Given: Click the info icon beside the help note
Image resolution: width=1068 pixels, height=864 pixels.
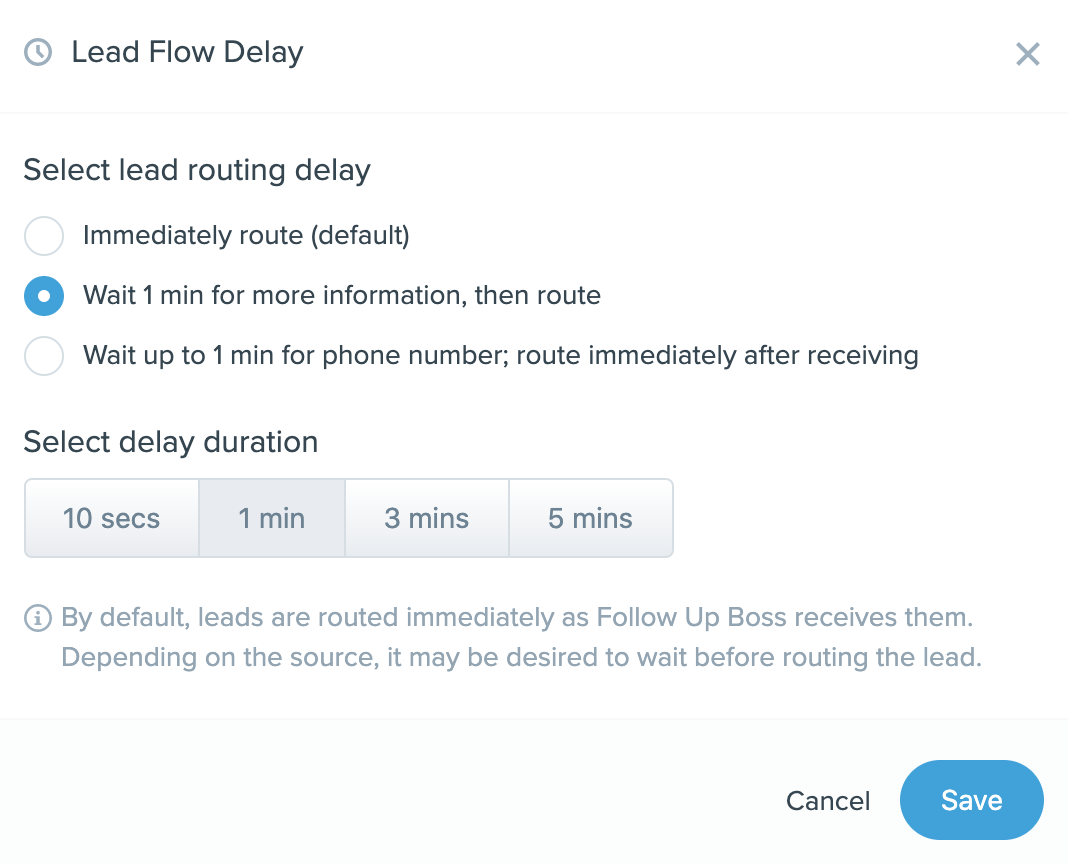Looking at the screenshot, I should pos(38,618).
